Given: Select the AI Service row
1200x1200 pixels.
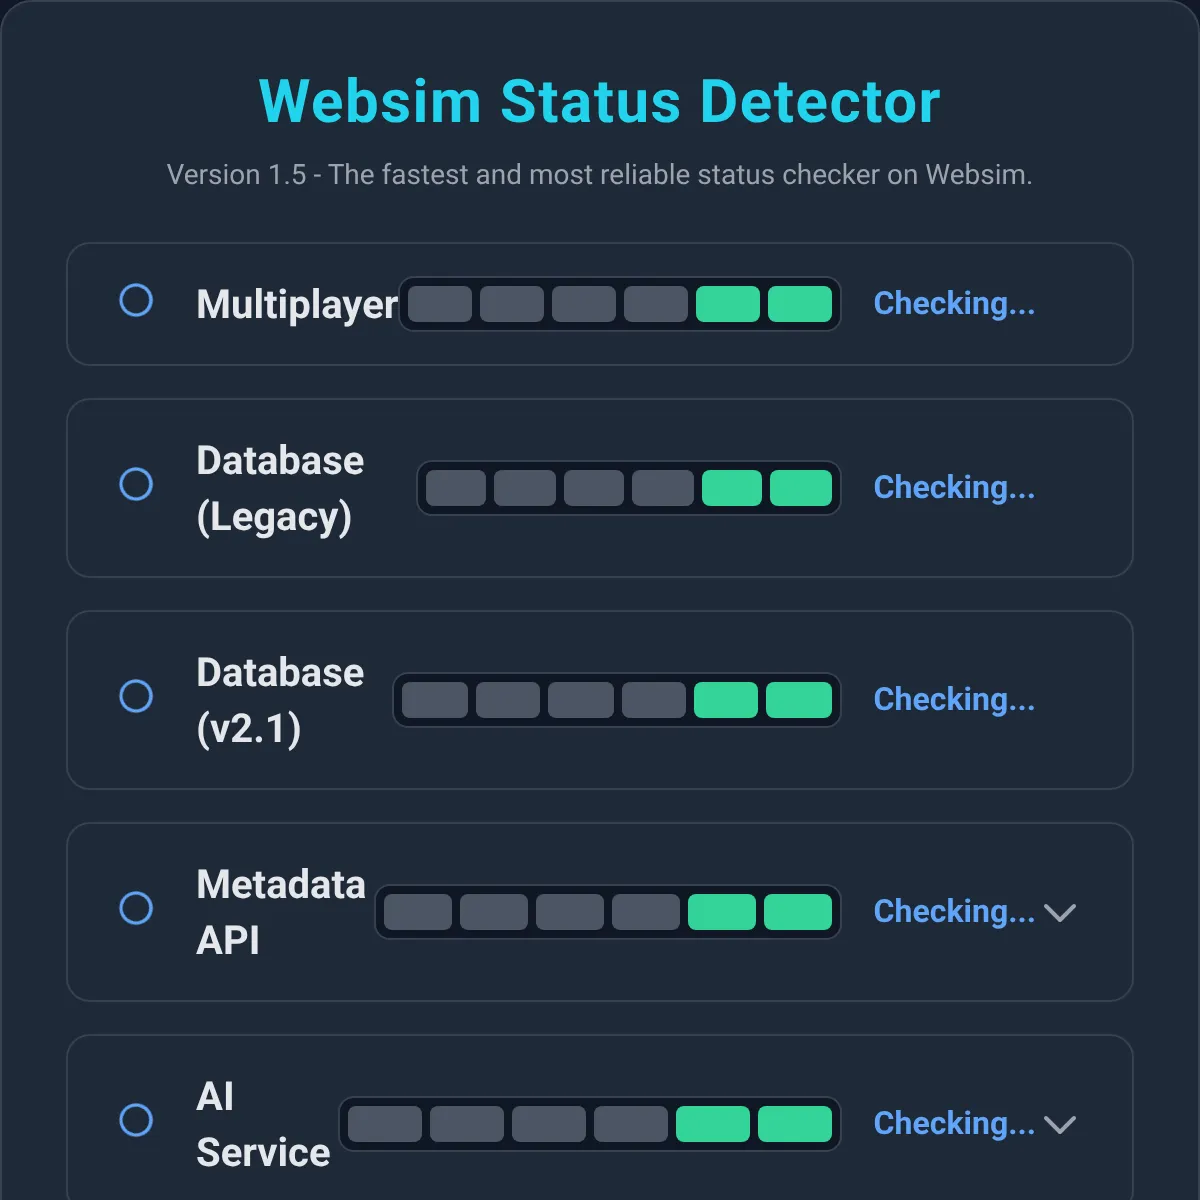Looking at the screenshot, I should [x=600, y=1121].
